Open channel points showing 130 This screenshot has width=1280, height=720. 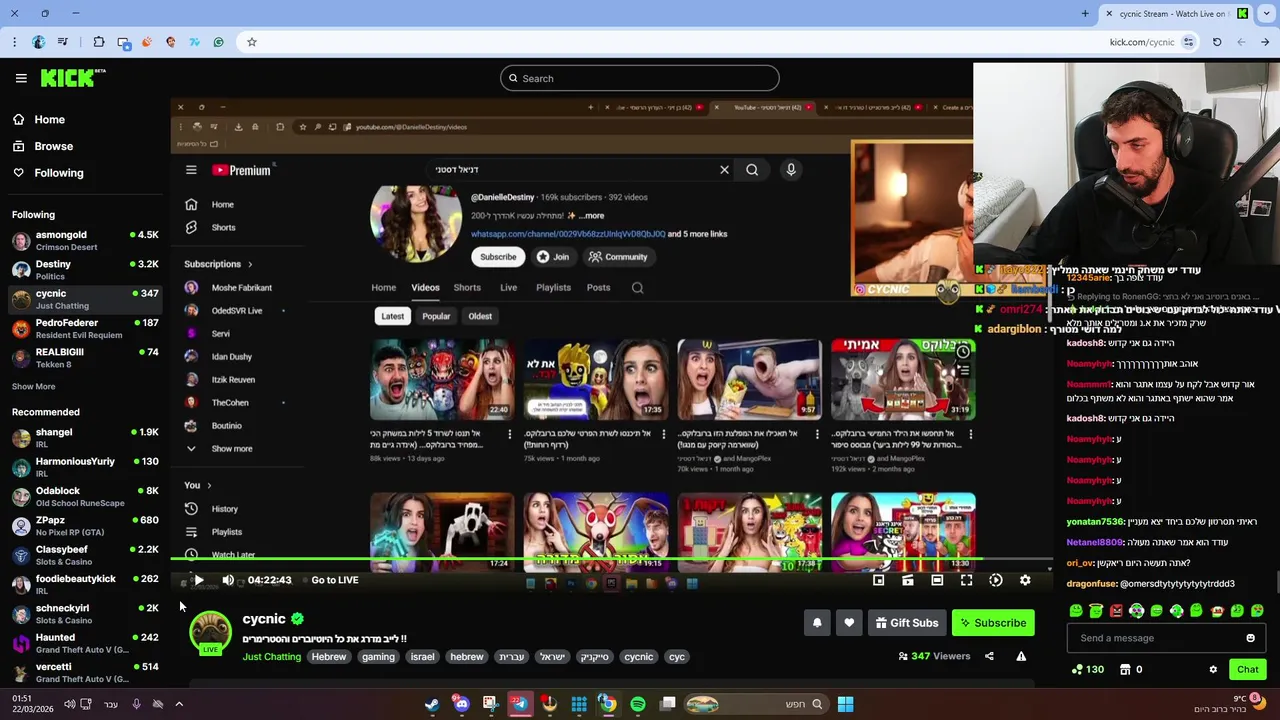[x=1087, y=669]
